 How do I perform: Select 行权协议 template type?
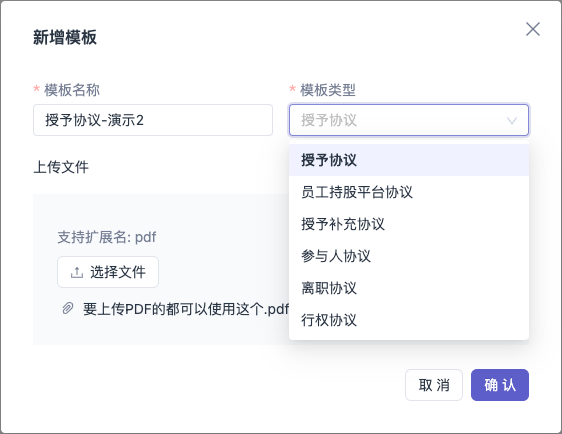point(409,320)
